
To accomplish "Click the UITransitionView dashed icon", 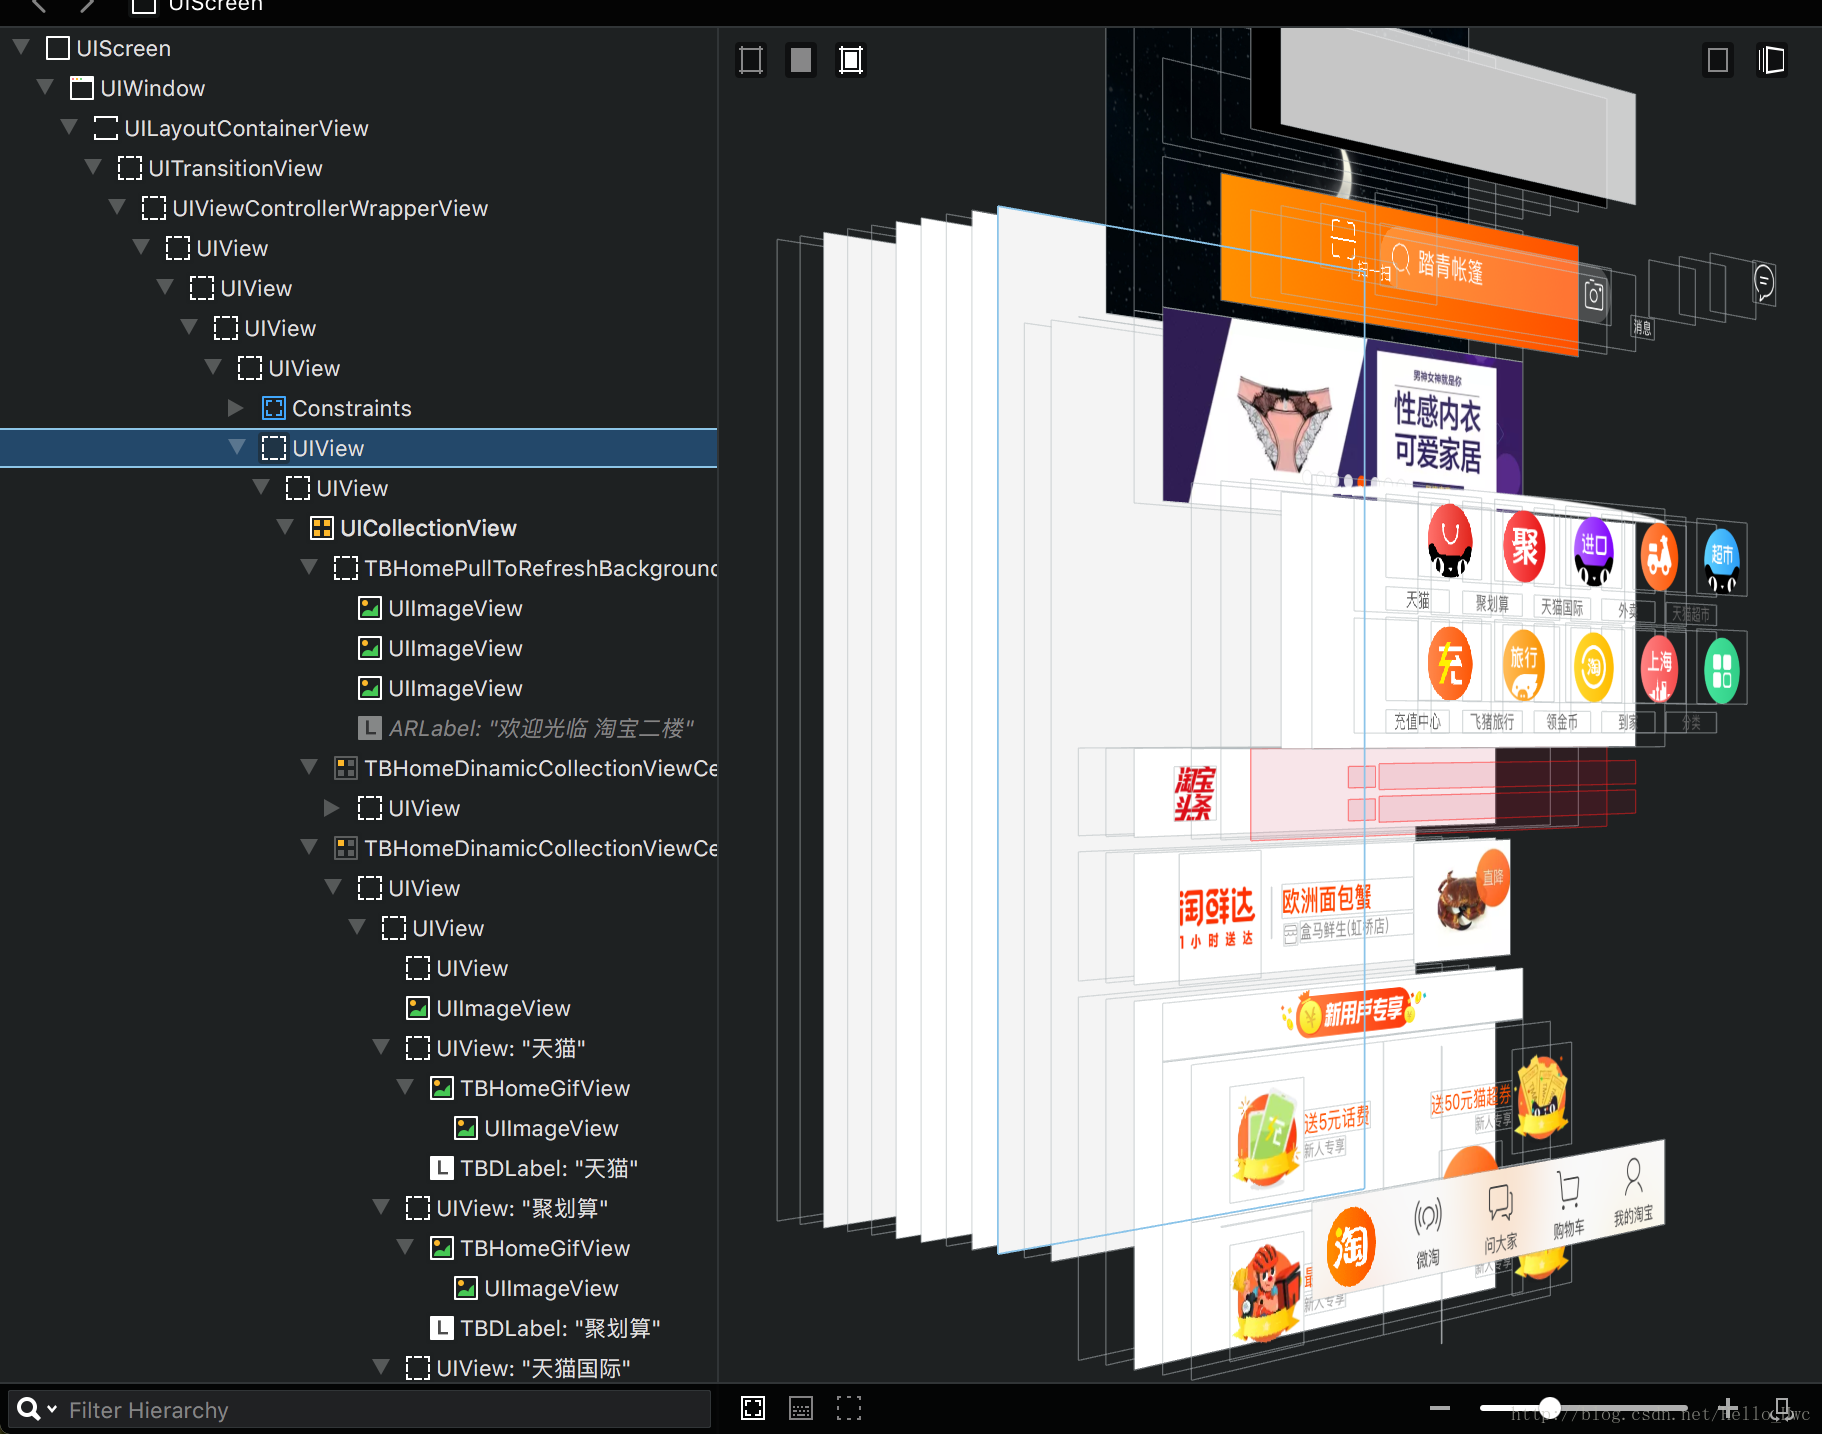I will pos(130,168).
